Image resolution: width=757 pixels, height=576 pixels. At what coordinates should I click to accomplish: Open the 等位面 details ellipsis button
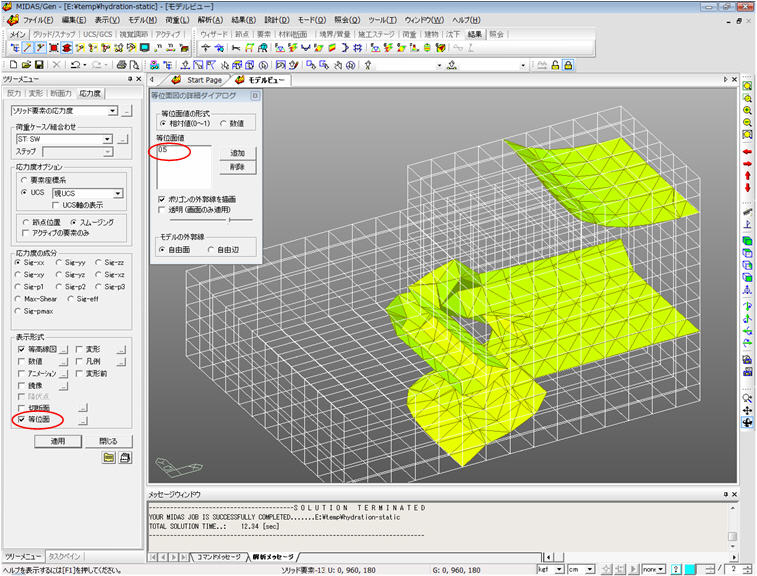click(x=83, y=420)
